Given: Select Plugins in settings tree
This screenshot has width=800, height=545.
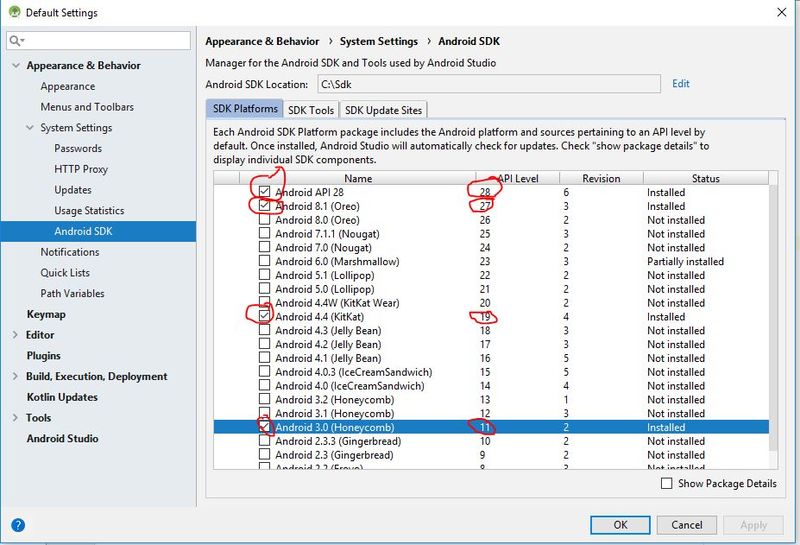Looking at the screenshot, I should [x=43, y=356].
